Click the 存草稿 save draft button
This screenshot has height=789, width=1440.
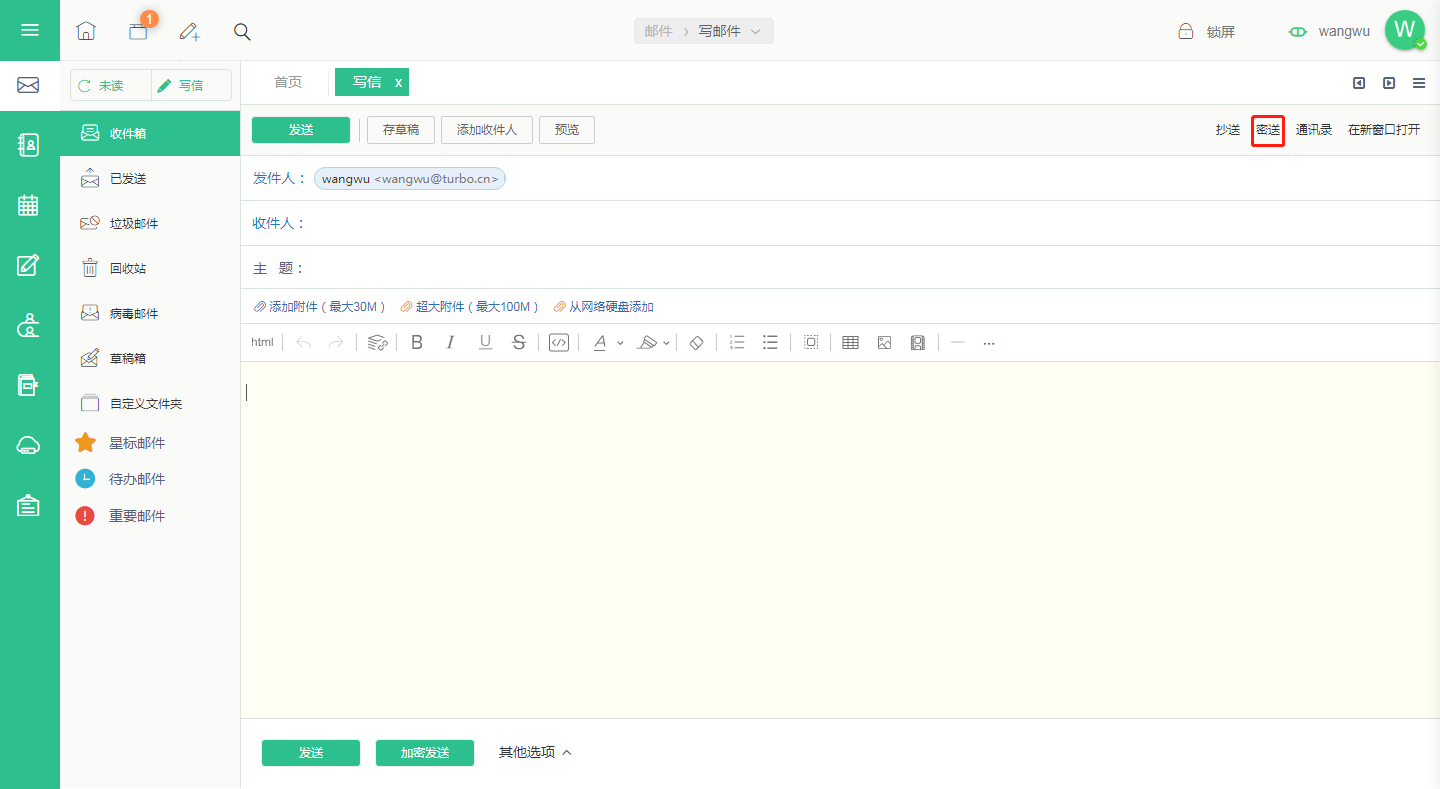coord(401,130)
